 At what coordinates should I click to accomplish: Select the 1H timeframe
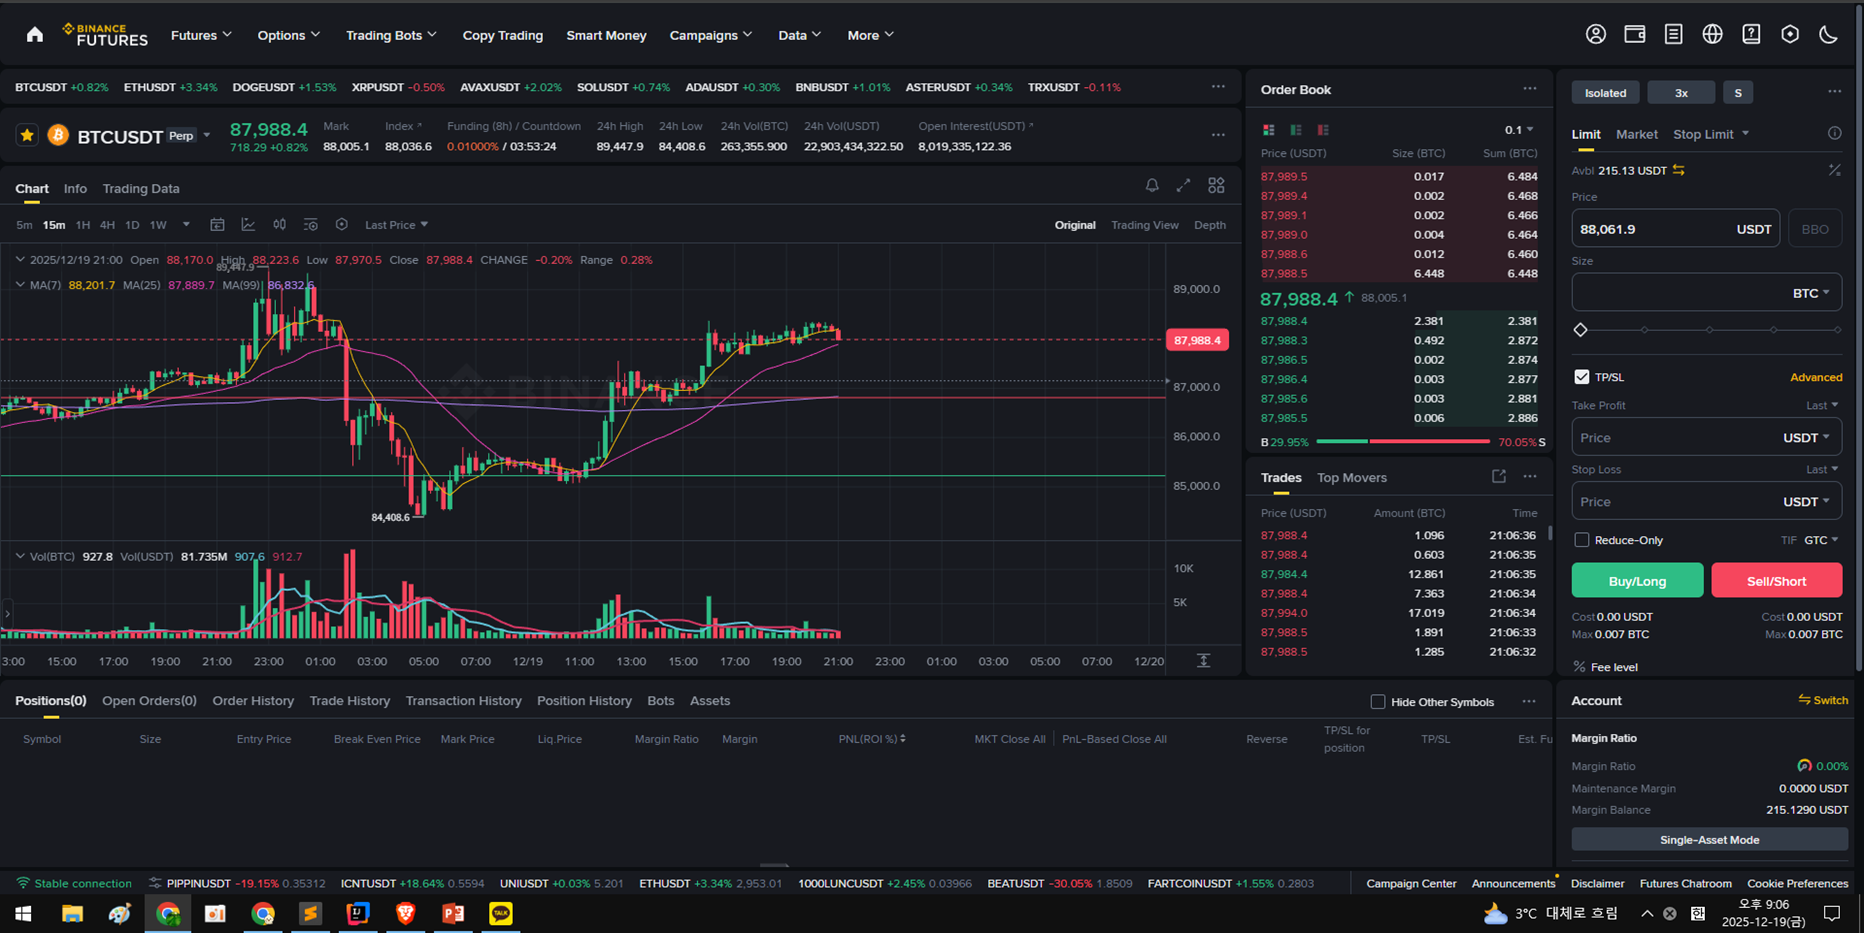(82, 225)
